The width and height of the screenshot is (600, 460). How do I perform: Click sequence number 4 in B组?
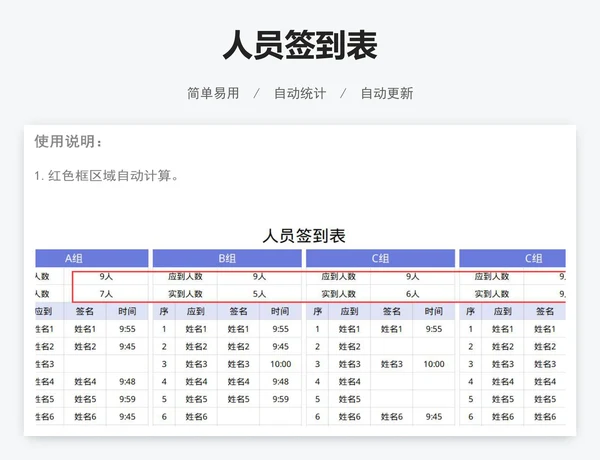(x=164, y=382)
